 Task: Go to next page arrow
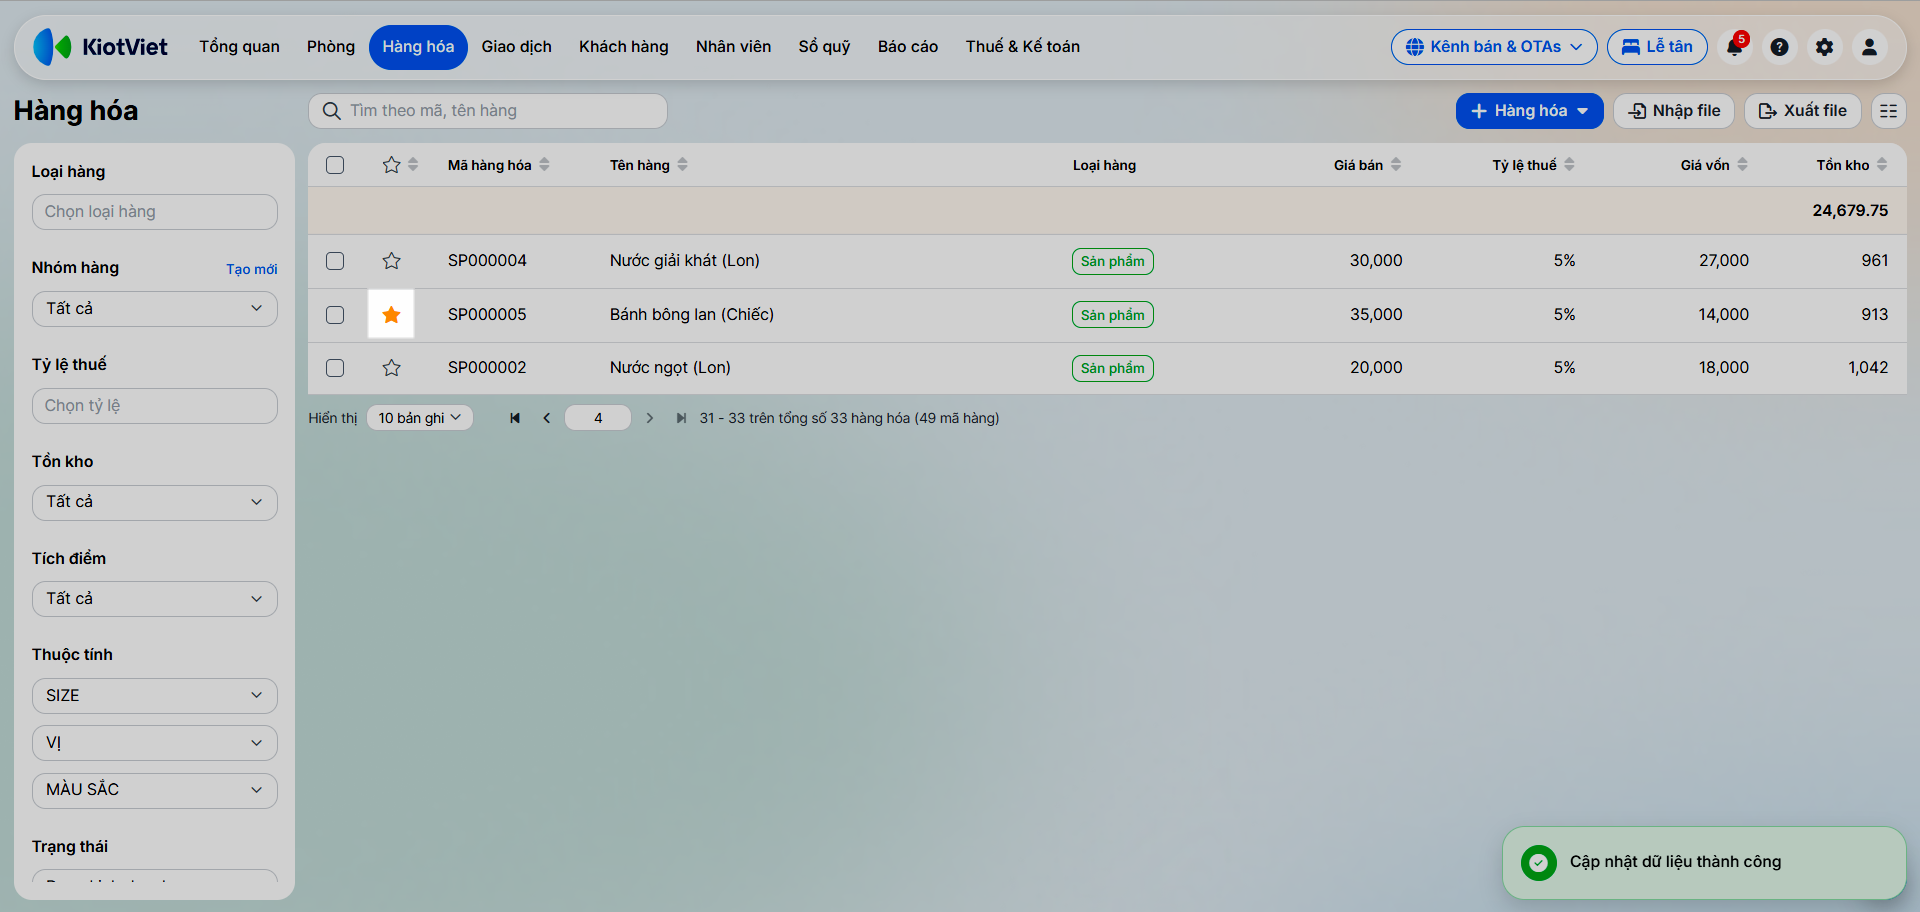coord(650,418)
